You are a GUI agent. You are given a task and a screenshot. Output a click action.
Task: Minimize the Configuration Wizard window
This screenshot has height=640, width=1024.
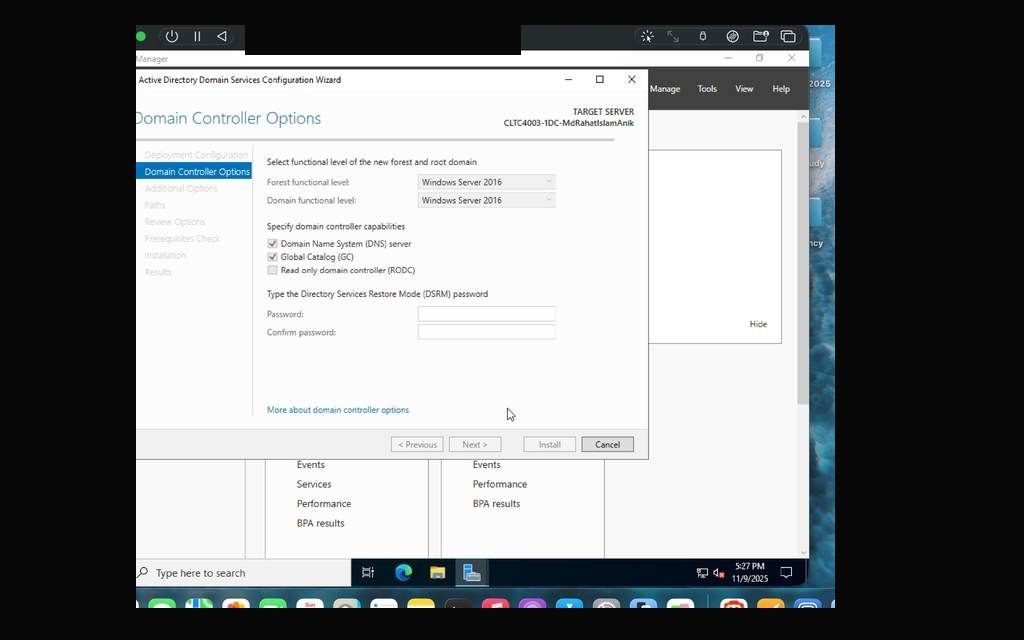pyautogui.click(x=568, y=80)
